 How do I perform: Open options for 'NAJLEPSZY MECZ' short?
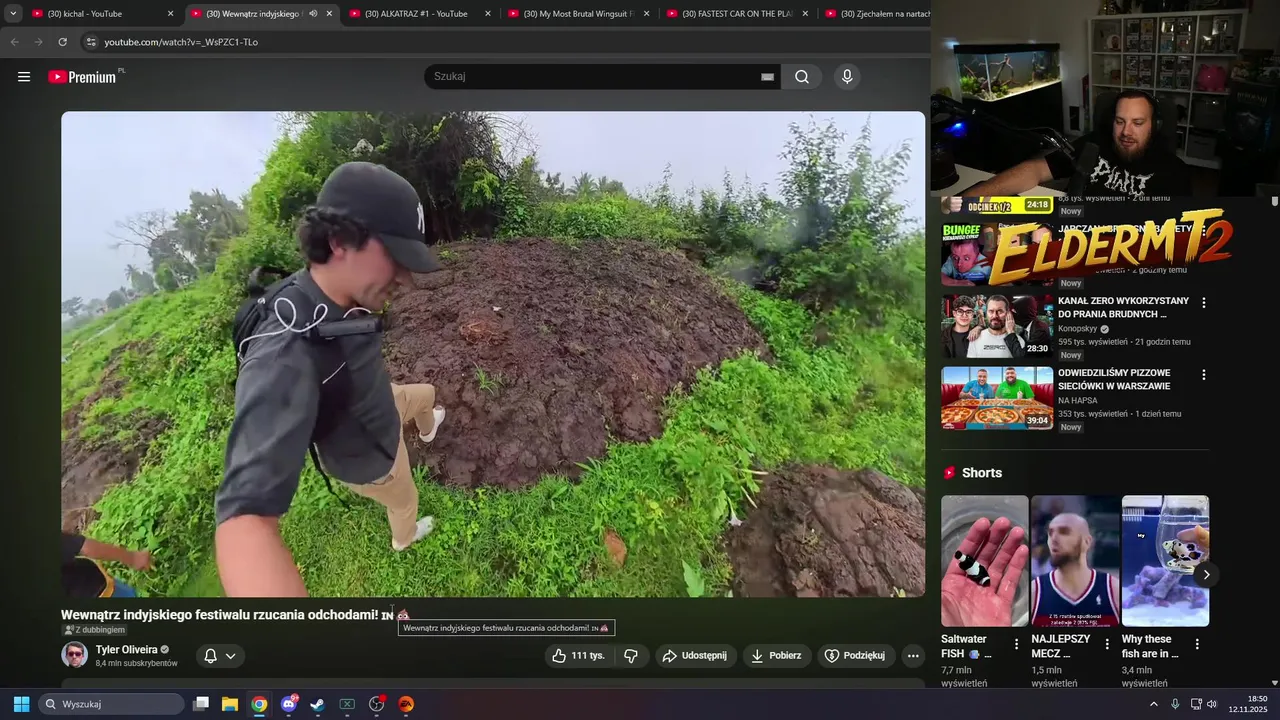tap(1106, 644)
